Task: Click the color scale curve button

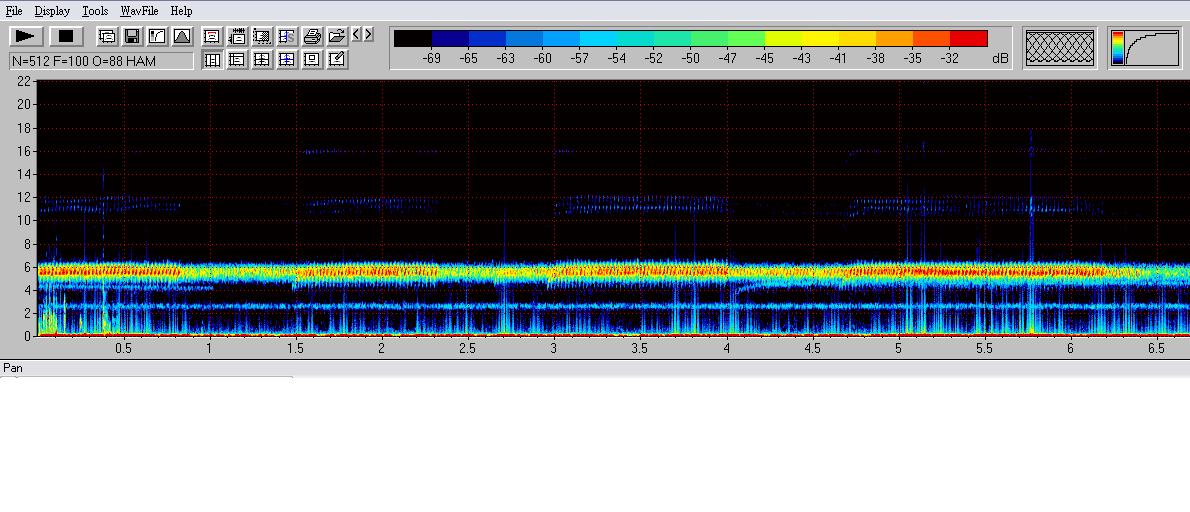Action: [x=1145, y=48]
